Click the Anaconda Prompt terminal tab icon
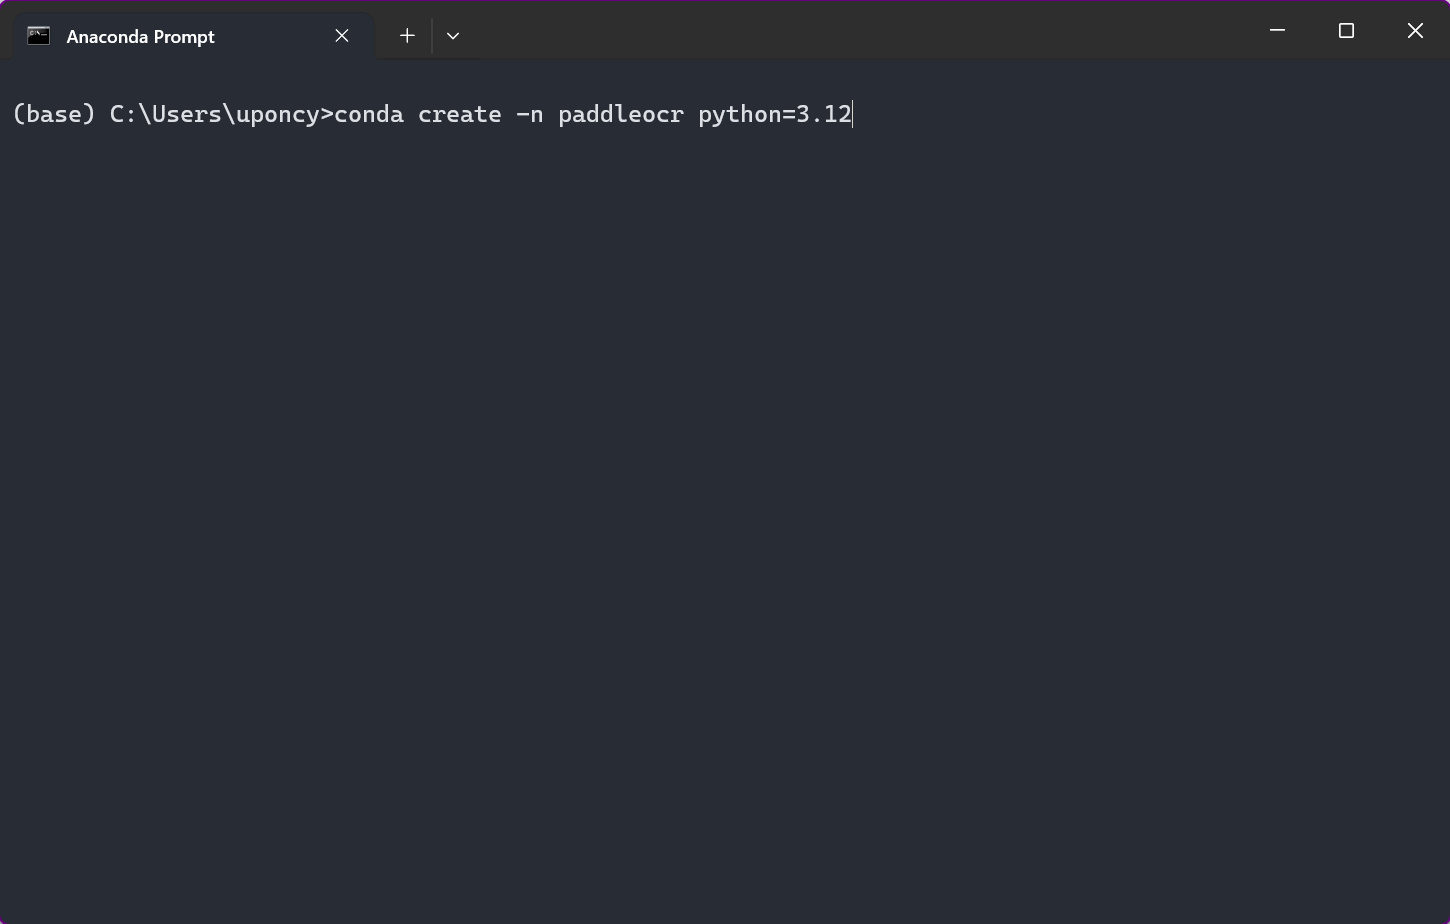This screenshot has width=1450, height=924. point(38,36)
